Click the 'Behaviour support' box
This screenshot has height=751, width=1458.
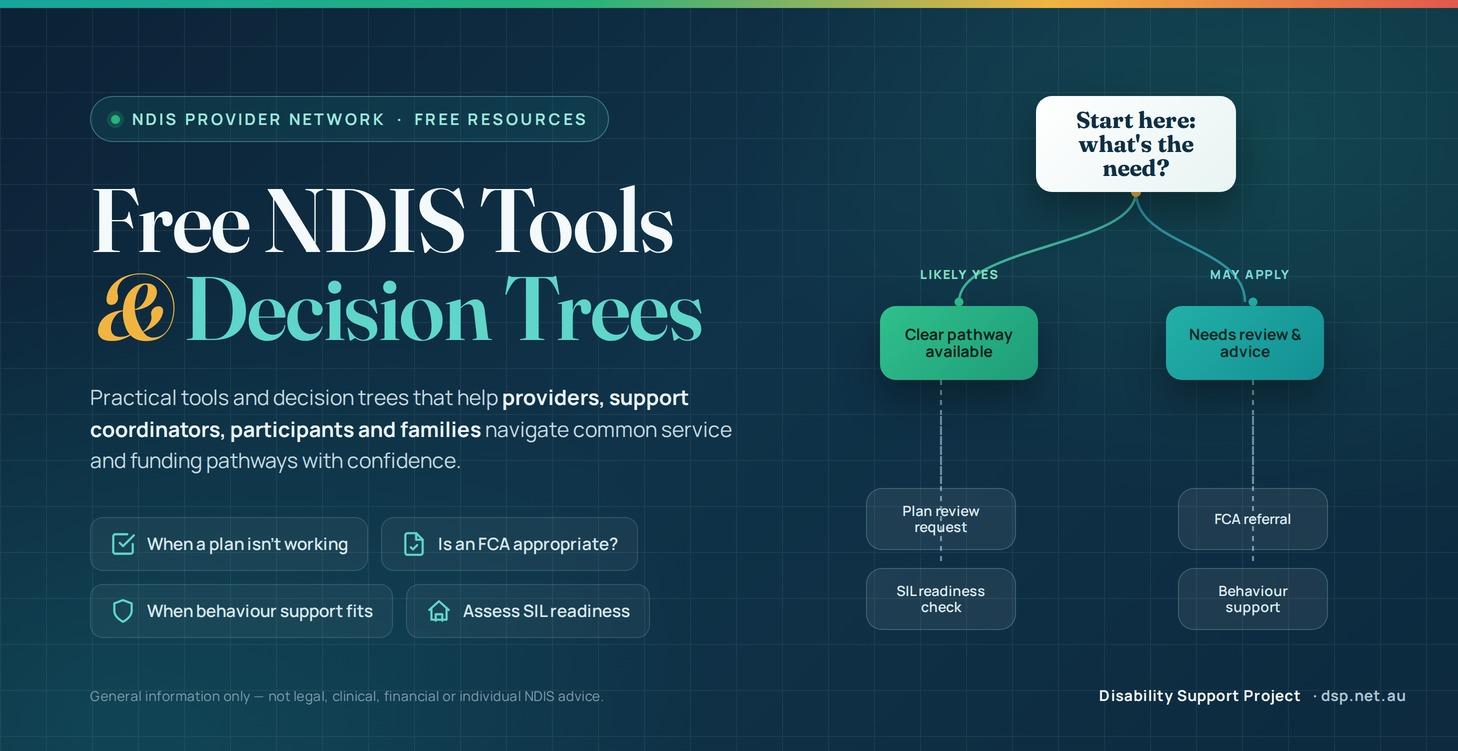(1253, 599)
